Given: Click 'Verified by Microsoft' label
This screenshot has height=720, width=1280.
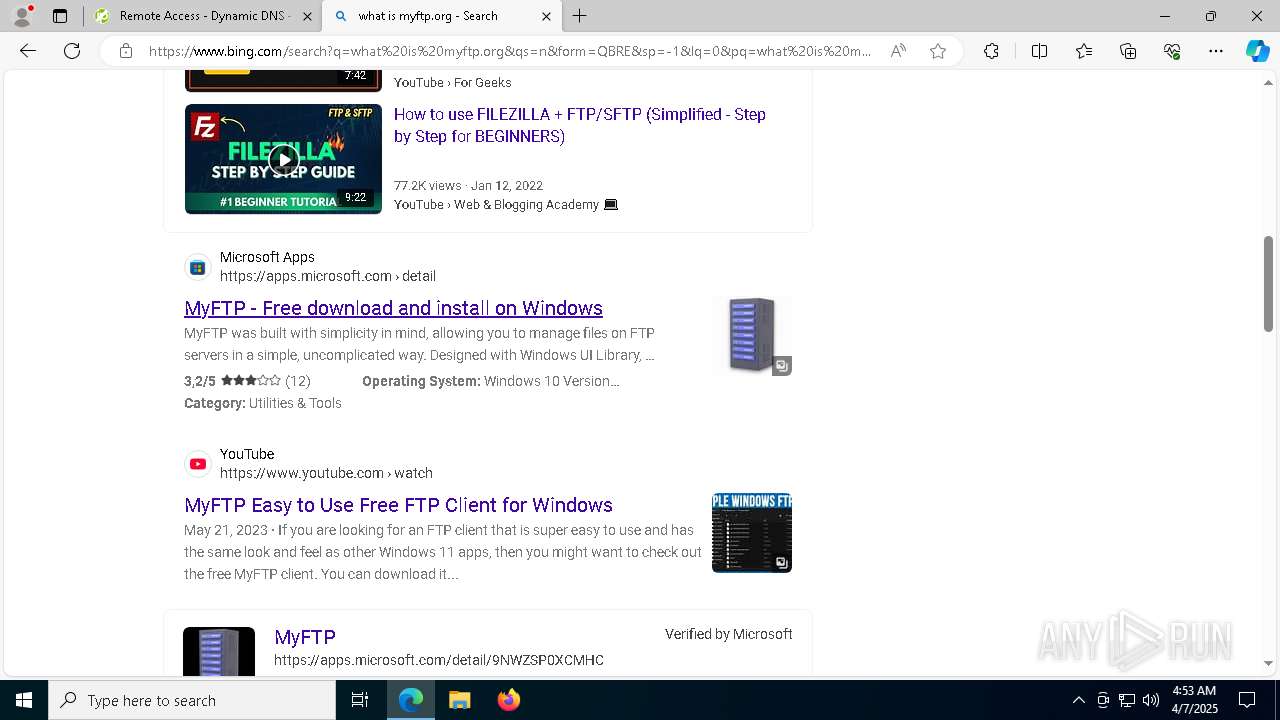Looking at the screenshot, I should pyautogui.click(x=729, y=634).
